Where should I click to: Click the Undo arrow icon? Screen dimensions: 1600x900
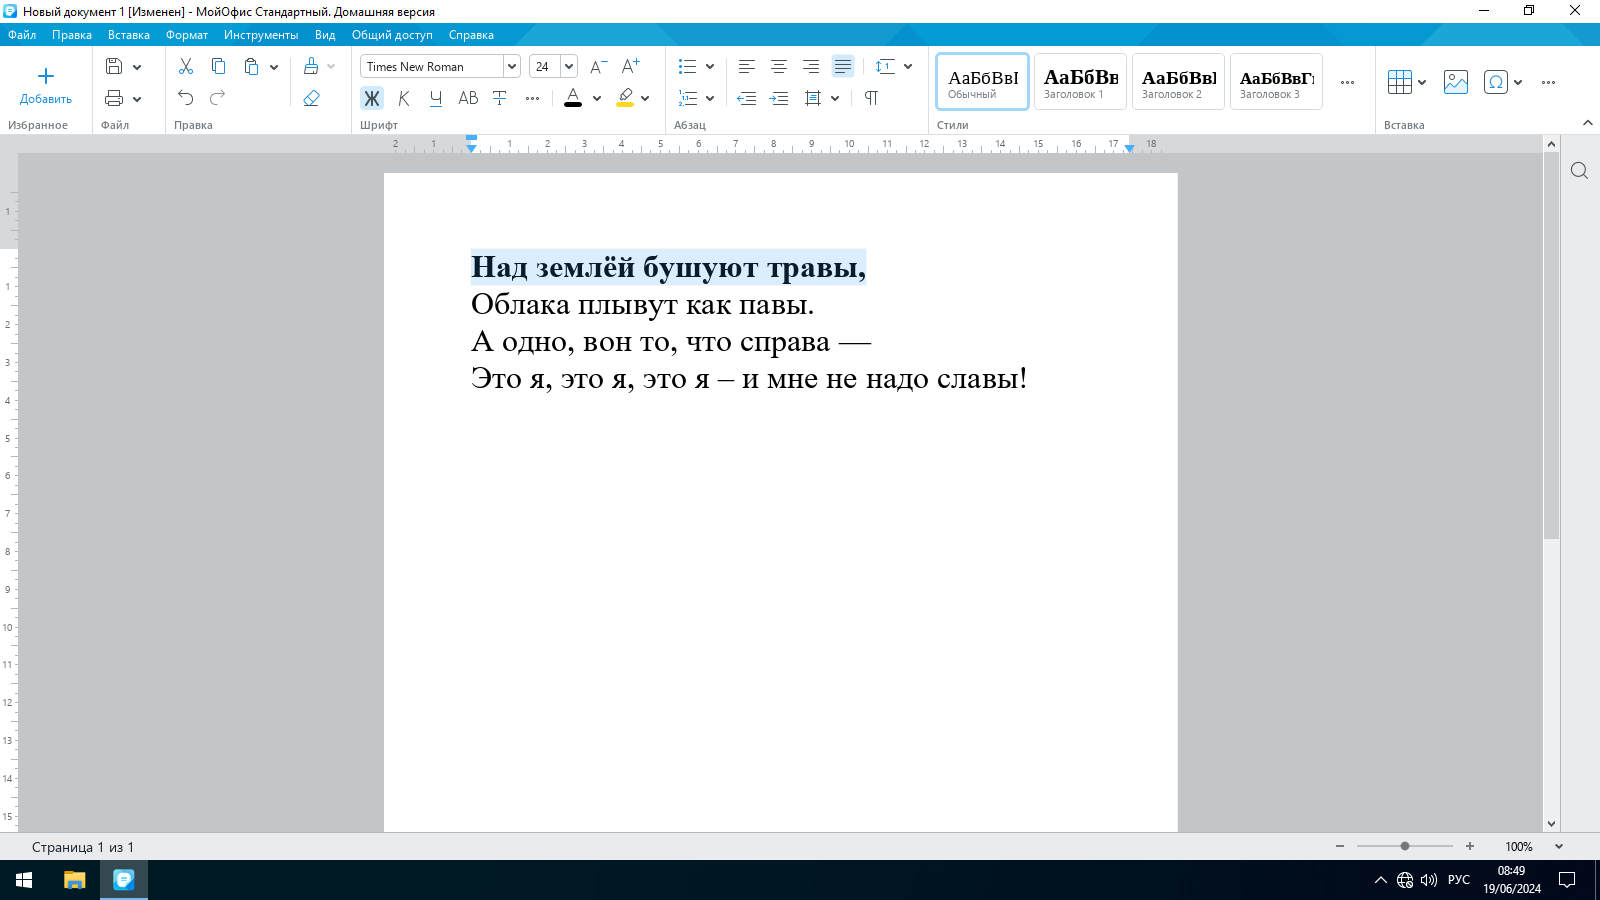[x=186, y=98]
